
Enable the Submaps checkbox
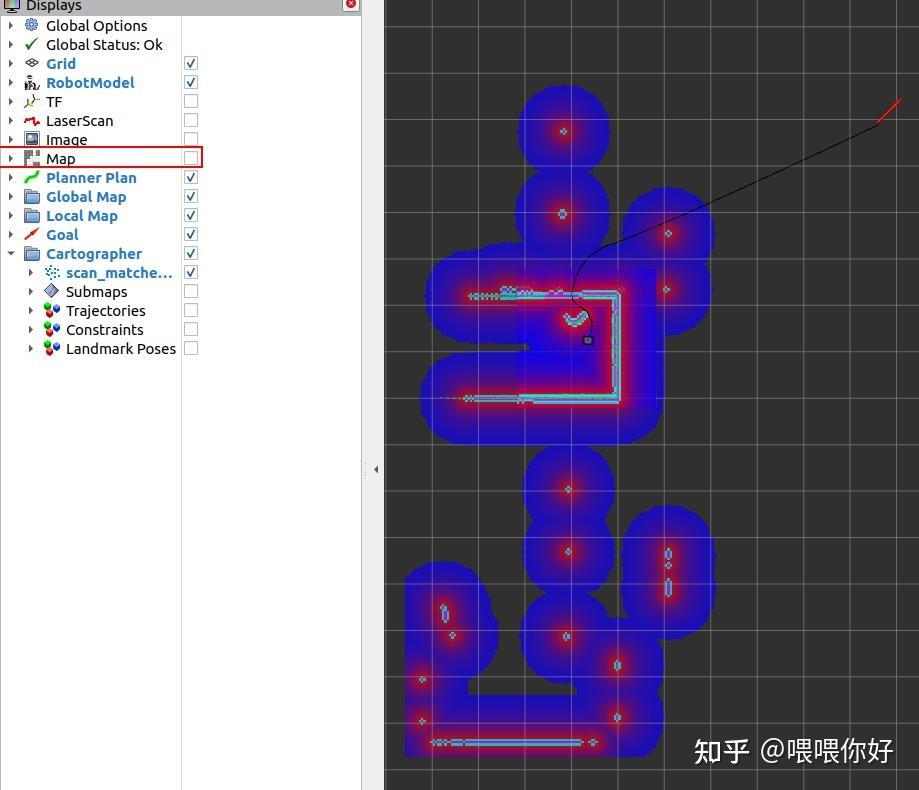(x=189, y=291)
